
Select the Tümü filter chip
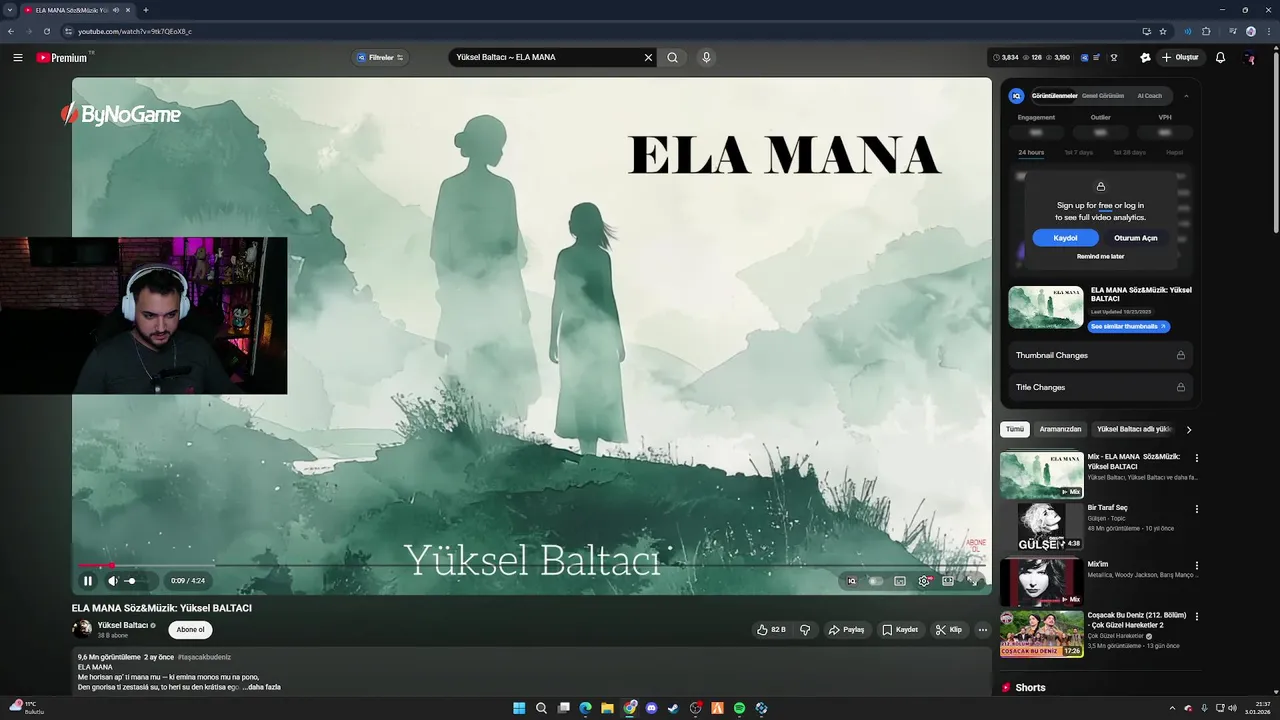click(1015, 429)
